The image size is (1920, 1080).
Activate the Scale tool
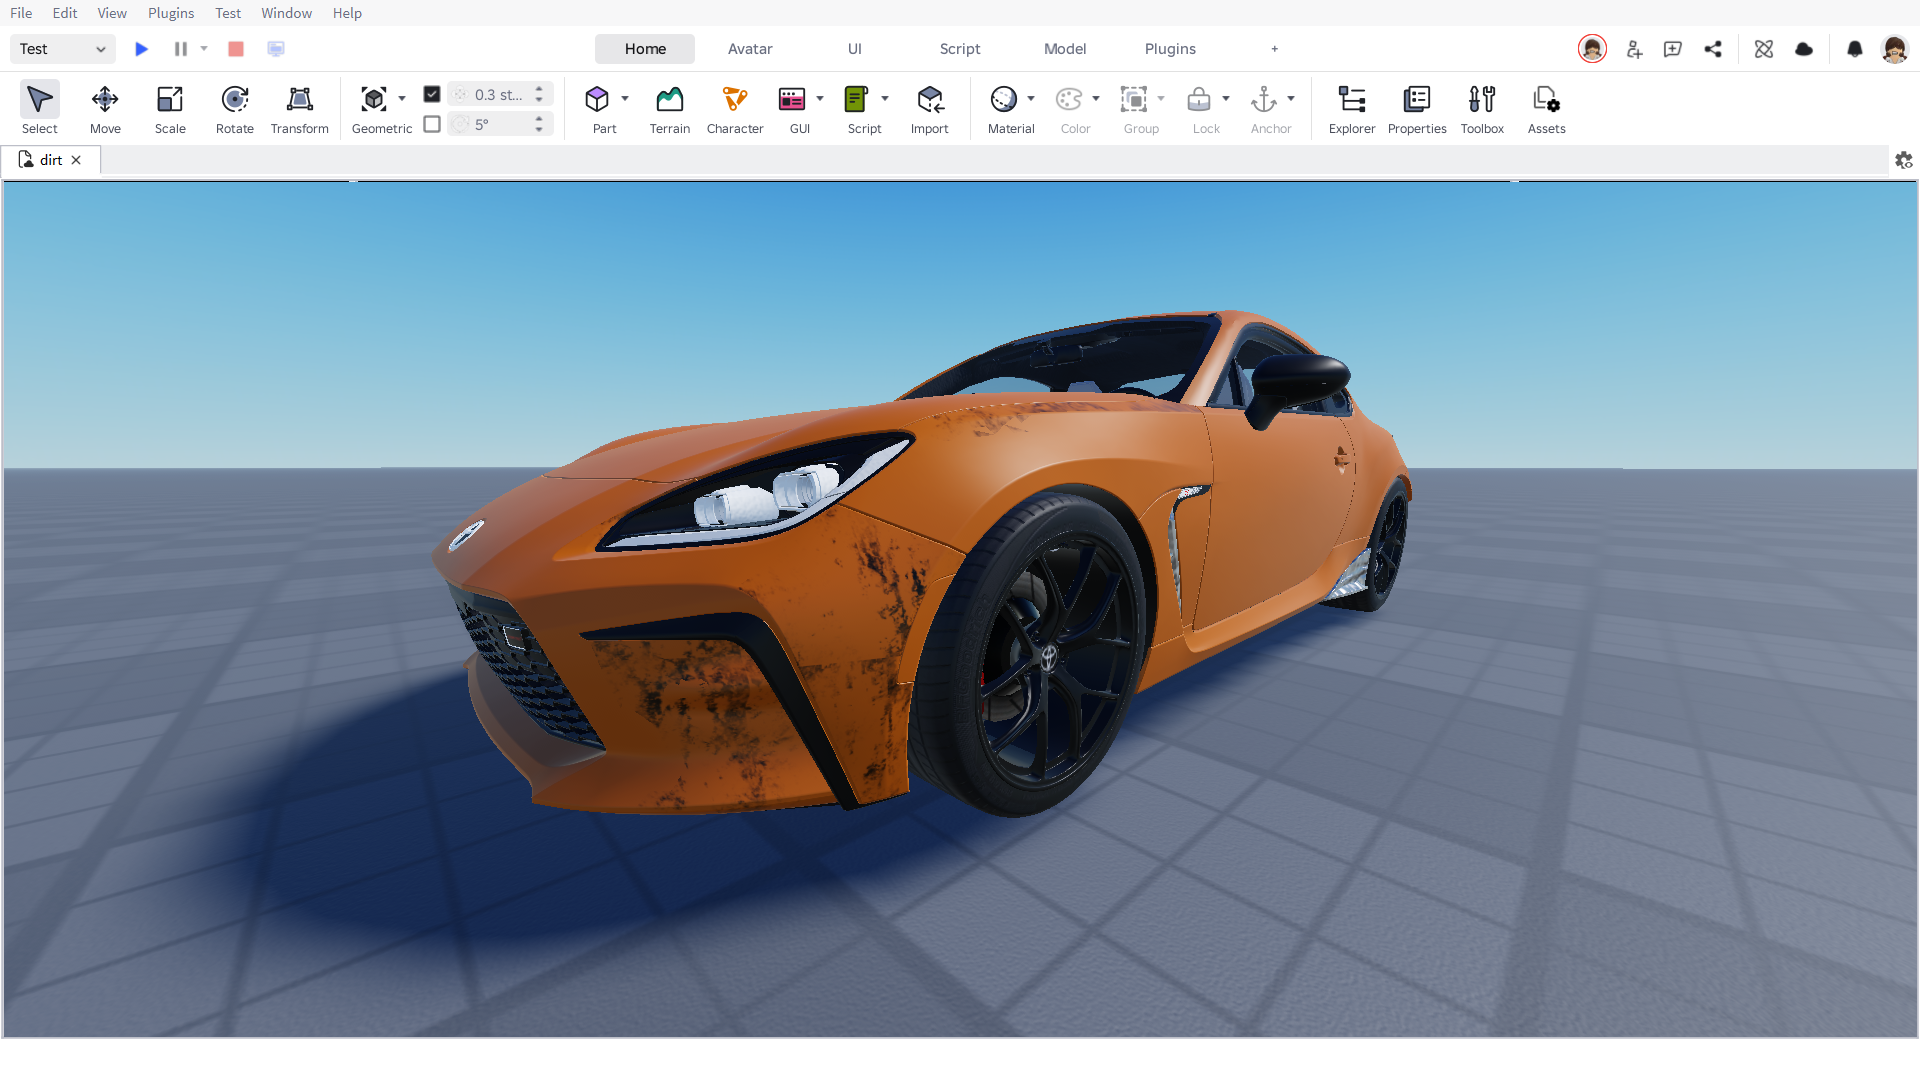coord(170,108)
